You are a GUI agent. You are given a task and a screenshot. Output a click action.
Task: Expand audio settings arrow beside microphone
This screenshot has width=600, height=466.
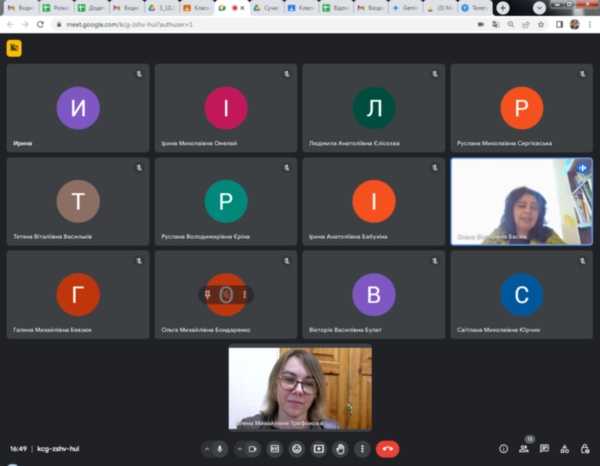[x=206, y=449]
